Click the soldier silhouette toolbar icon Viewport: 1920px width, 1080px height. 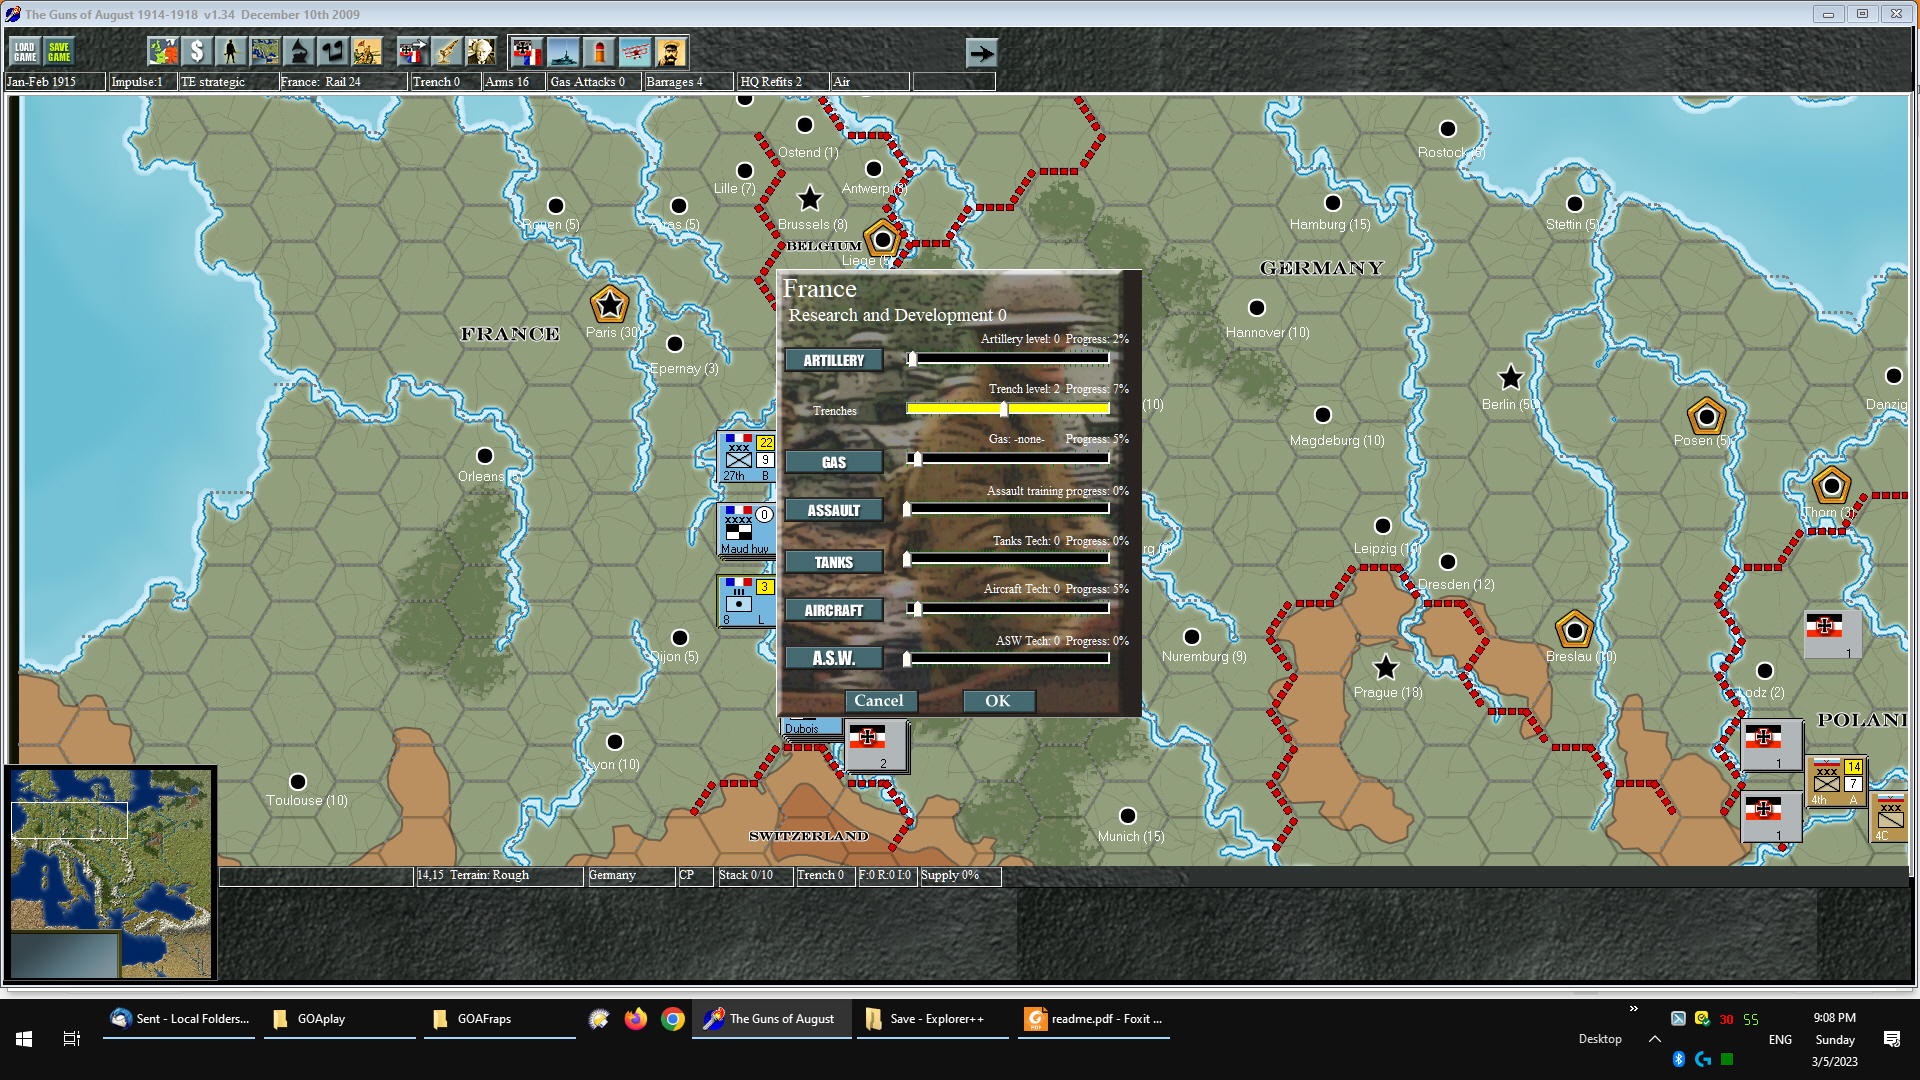click(231, 52)
